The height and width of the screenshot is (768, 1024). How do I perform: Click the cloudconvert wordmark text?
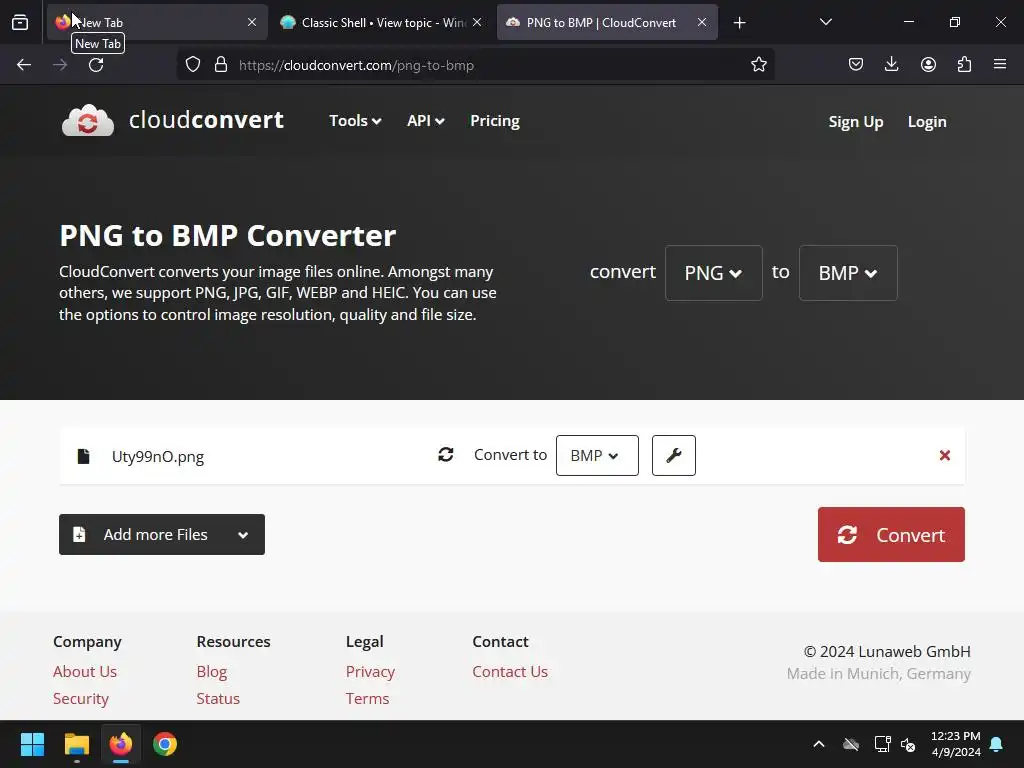[206, 120]
